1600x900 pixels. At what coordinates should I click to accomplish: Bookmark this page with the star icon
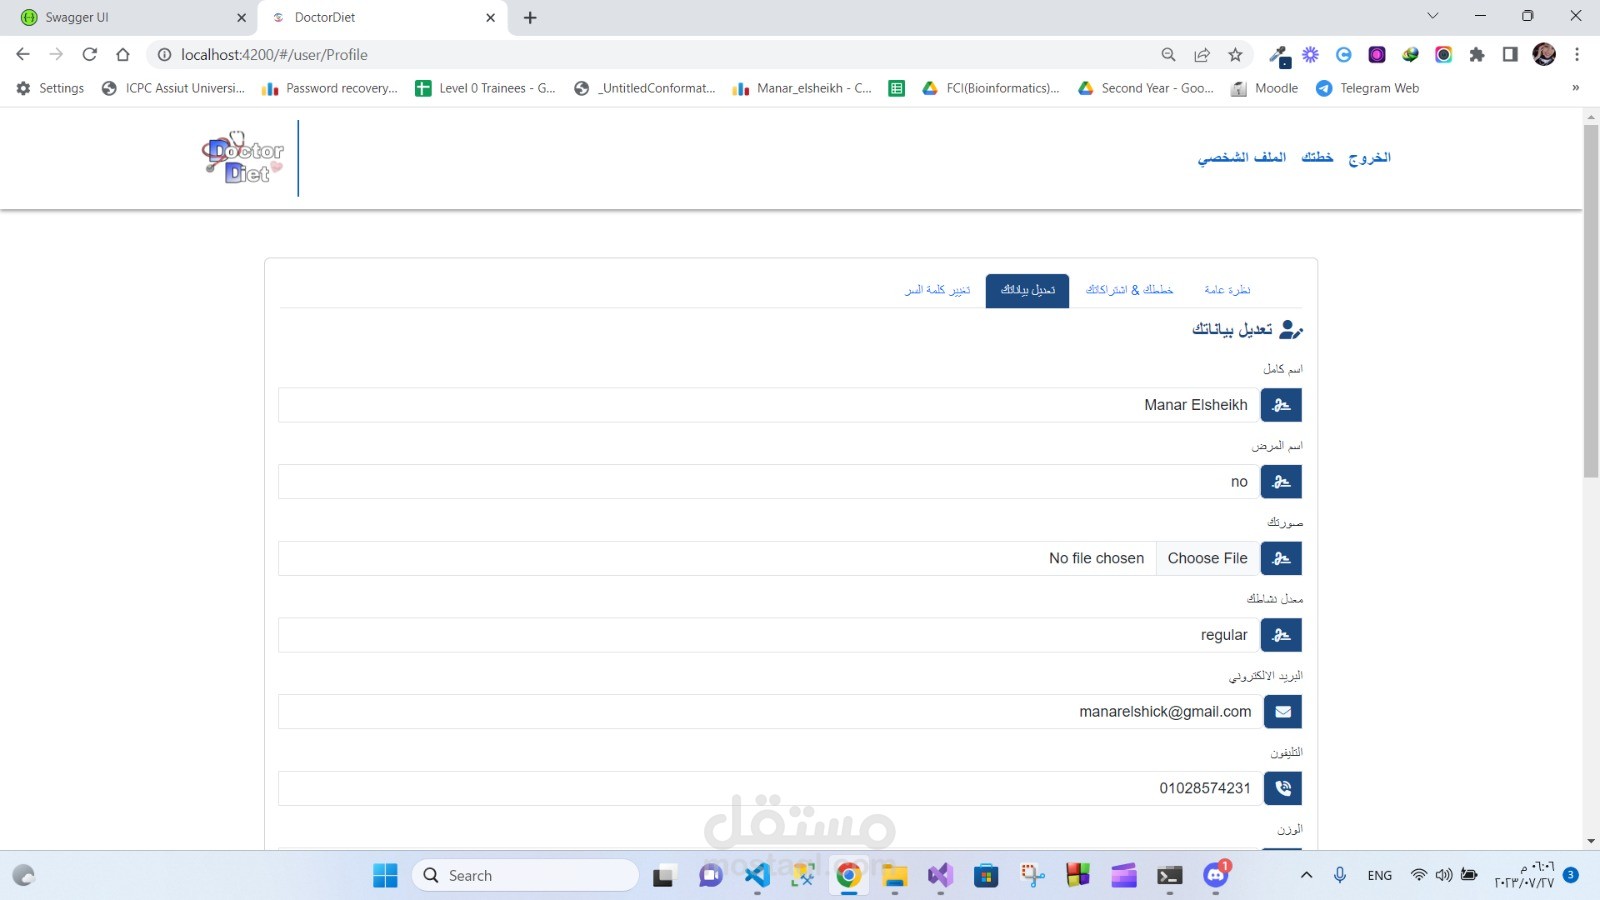tap(1235, 55)
